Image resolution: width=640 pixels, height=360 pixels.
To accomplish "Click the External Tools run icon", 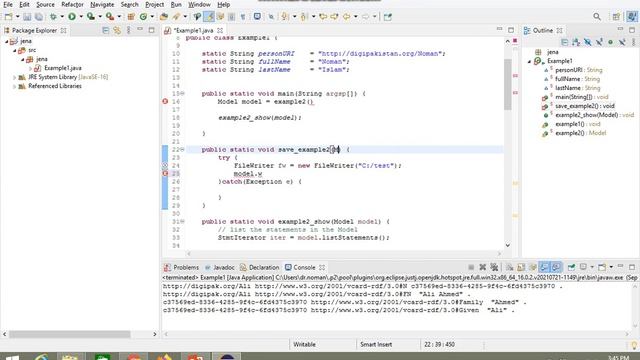I will (x=109, y=17).
